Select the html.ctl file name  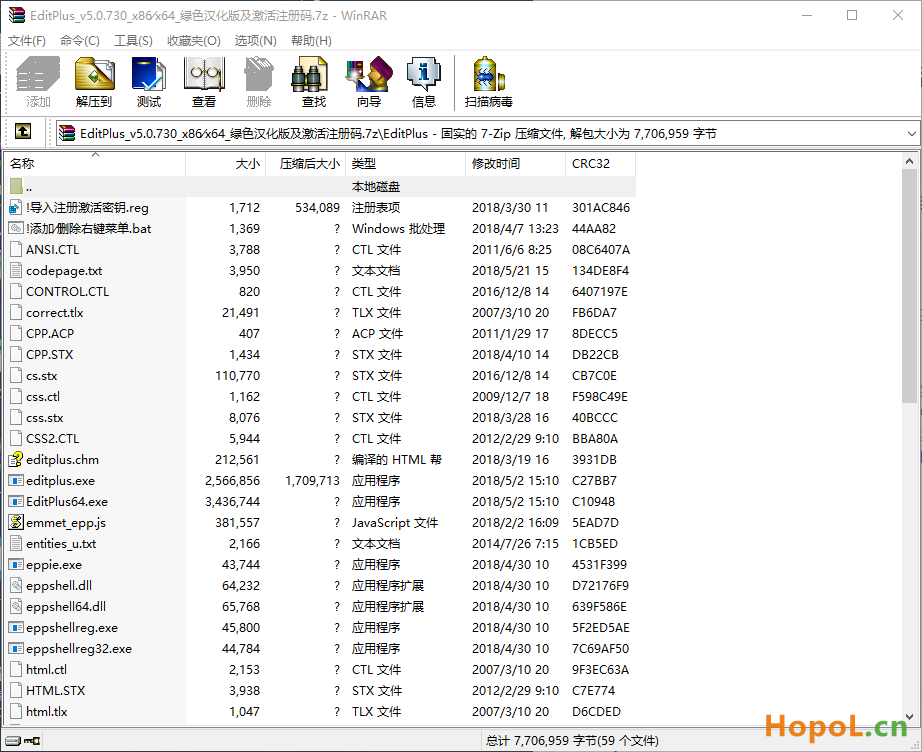coord(46,670)
